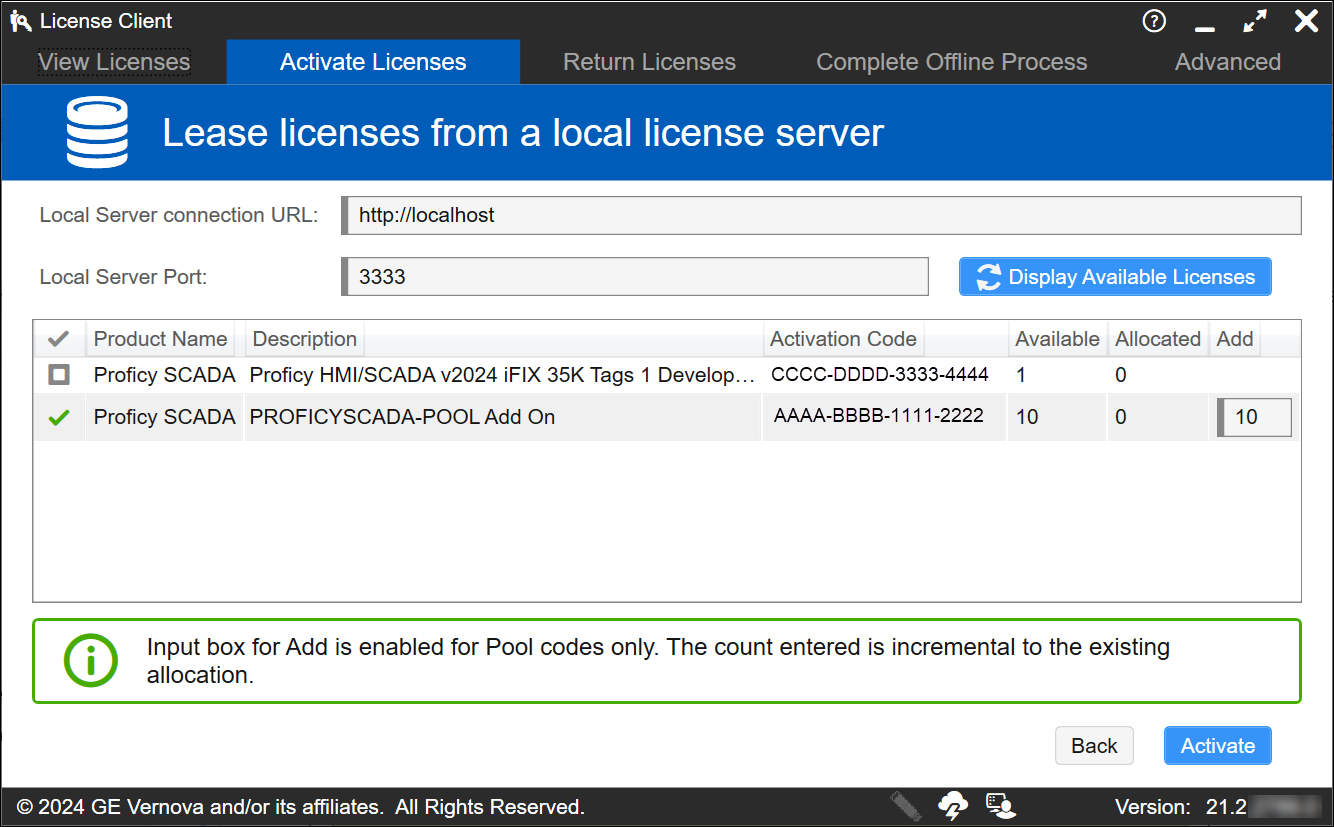The image size is (1334, 827).
Task: Click PROFICYSCADA-POOL Add On description
Action: pos(402,417)
